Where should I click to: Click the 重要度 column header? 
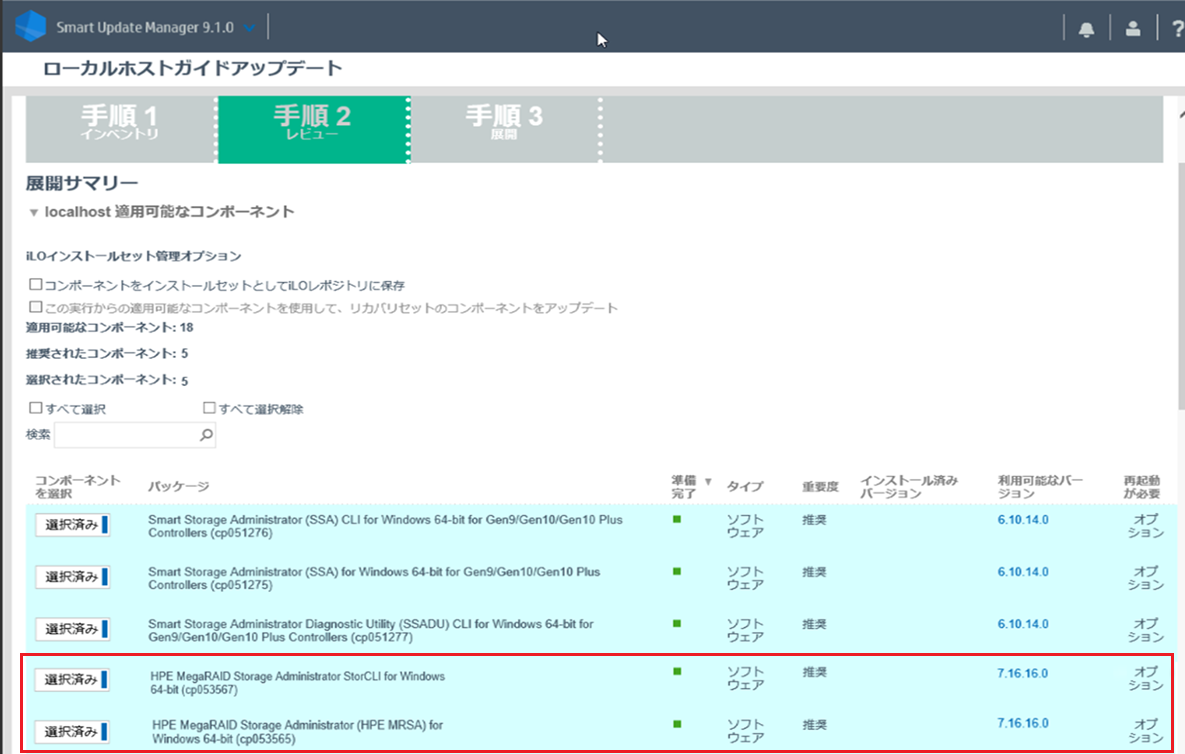821,487
